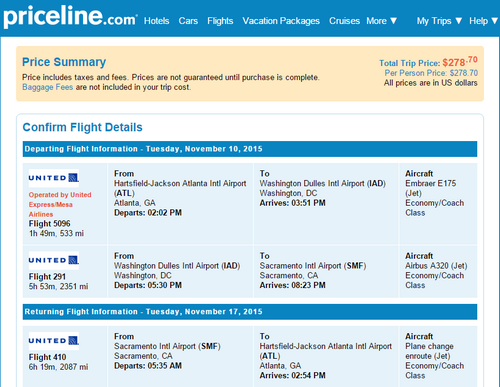Open the Baggage Fees link
The width and height of the screenshot is (500, 387).
[47, 87]
